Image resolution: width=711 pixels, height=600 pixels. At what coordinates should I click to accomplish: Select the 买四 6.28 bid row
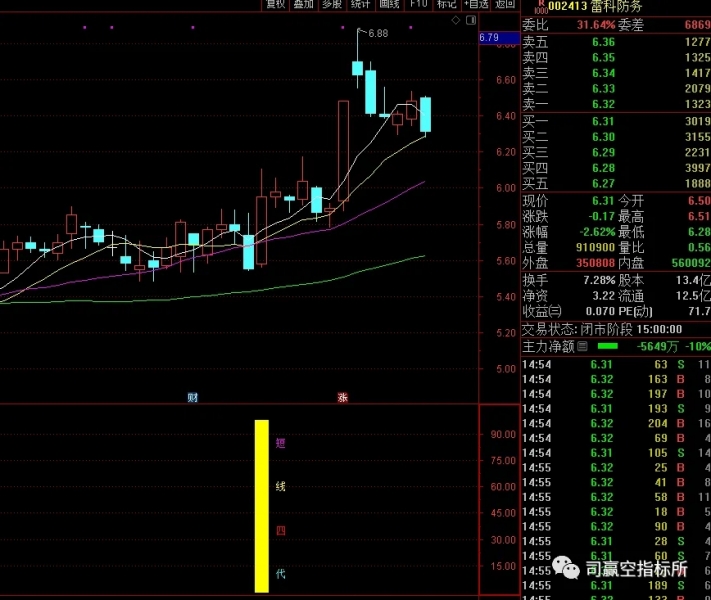616,168
